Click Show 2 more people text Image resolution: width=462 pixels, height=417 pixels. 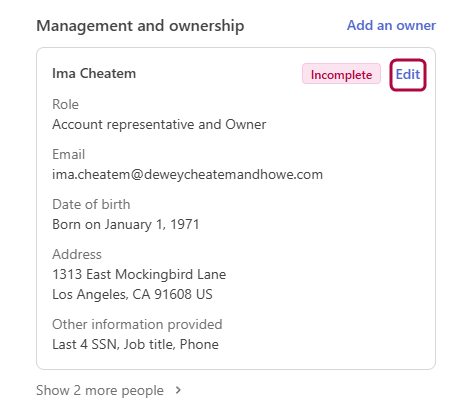point(100,390)
